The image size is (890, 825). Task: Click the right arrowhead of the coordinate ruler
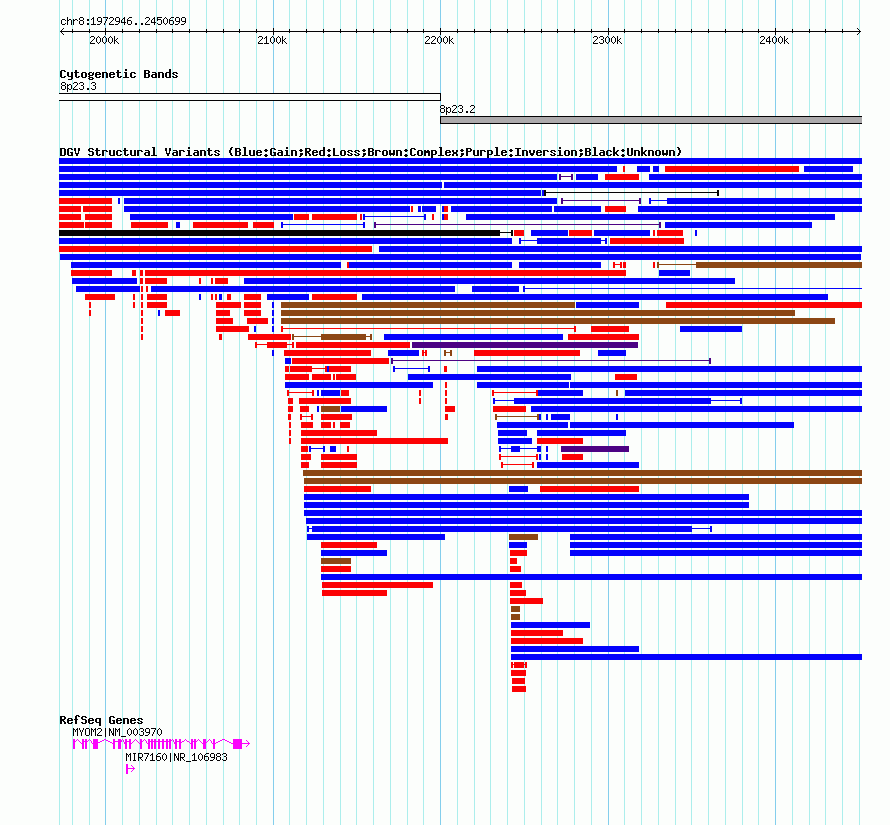click(859, 31)
